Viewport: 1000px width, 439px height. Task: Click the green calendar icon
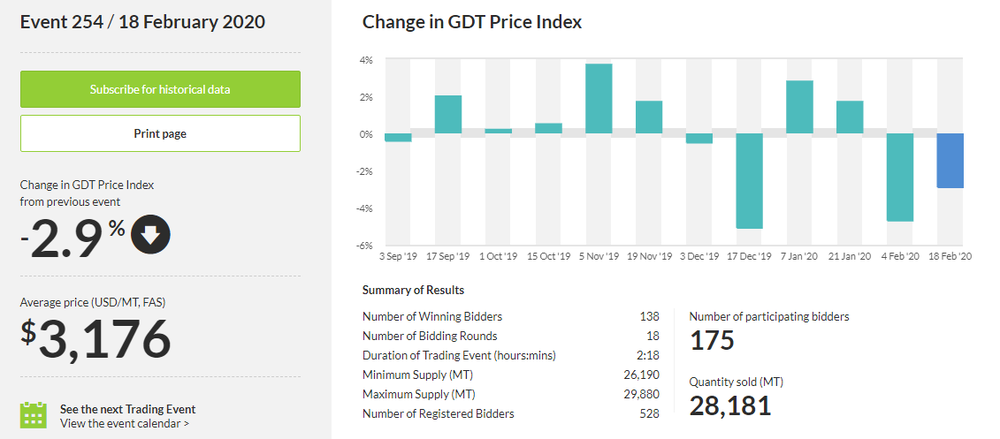pyautogui.click(x=34, y=415)
